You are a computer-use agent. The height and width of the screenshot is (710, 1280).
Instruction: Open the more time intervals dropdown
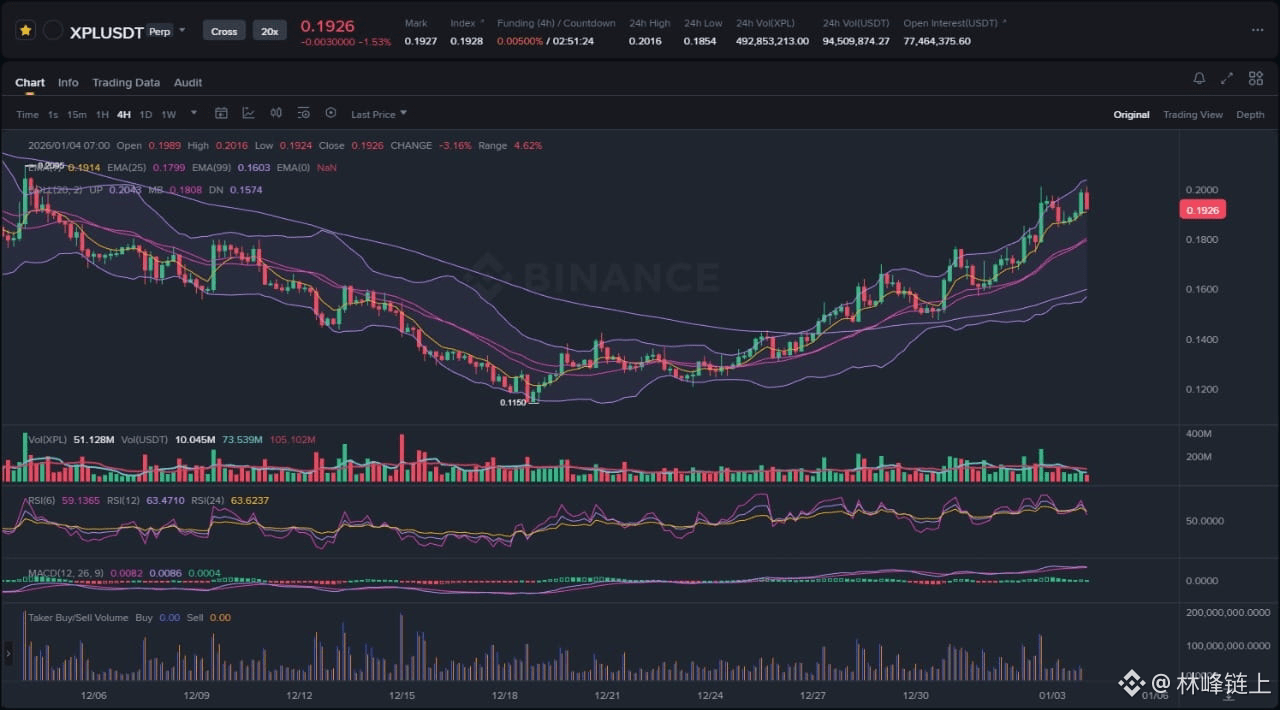194,114
